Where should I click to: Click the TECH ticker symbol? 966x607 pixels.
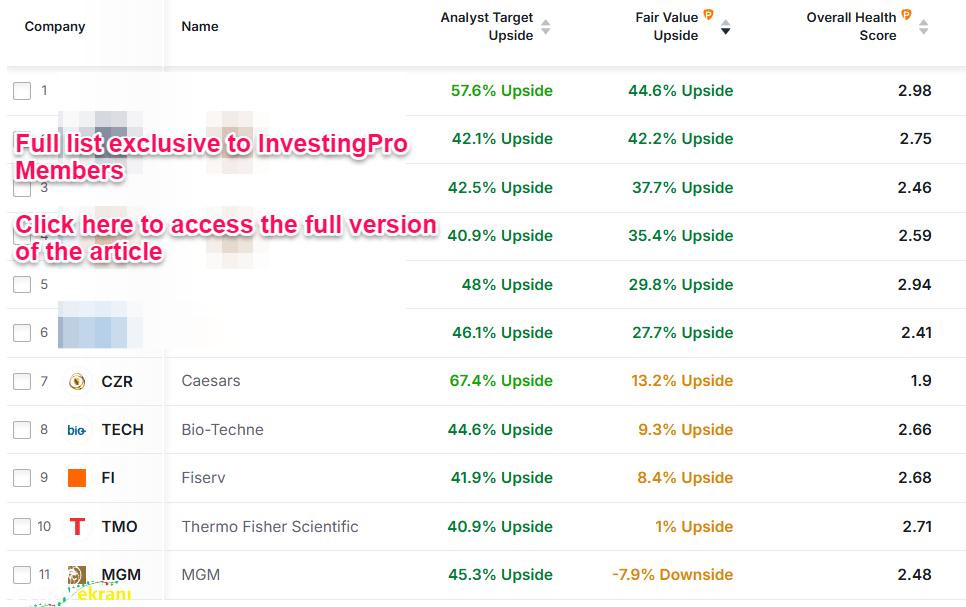[123, 430]
